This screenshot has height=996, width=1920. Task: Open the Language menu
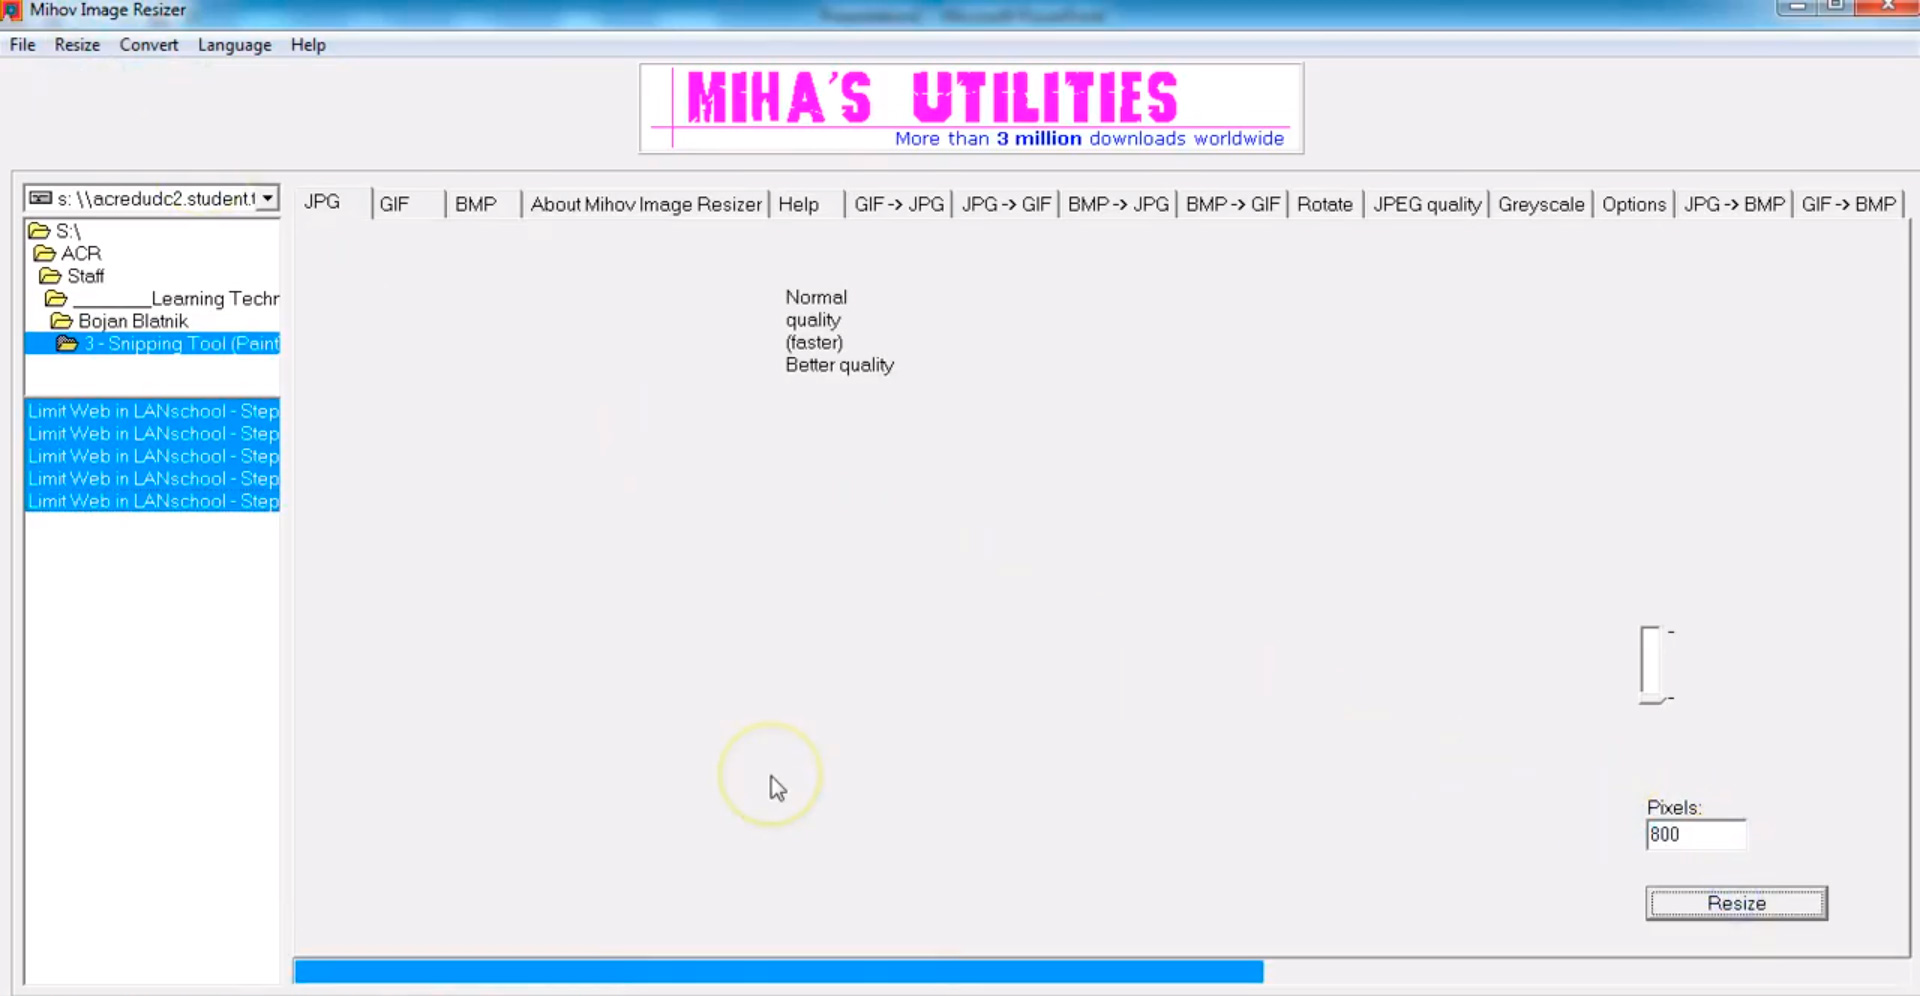coord(234,45)
